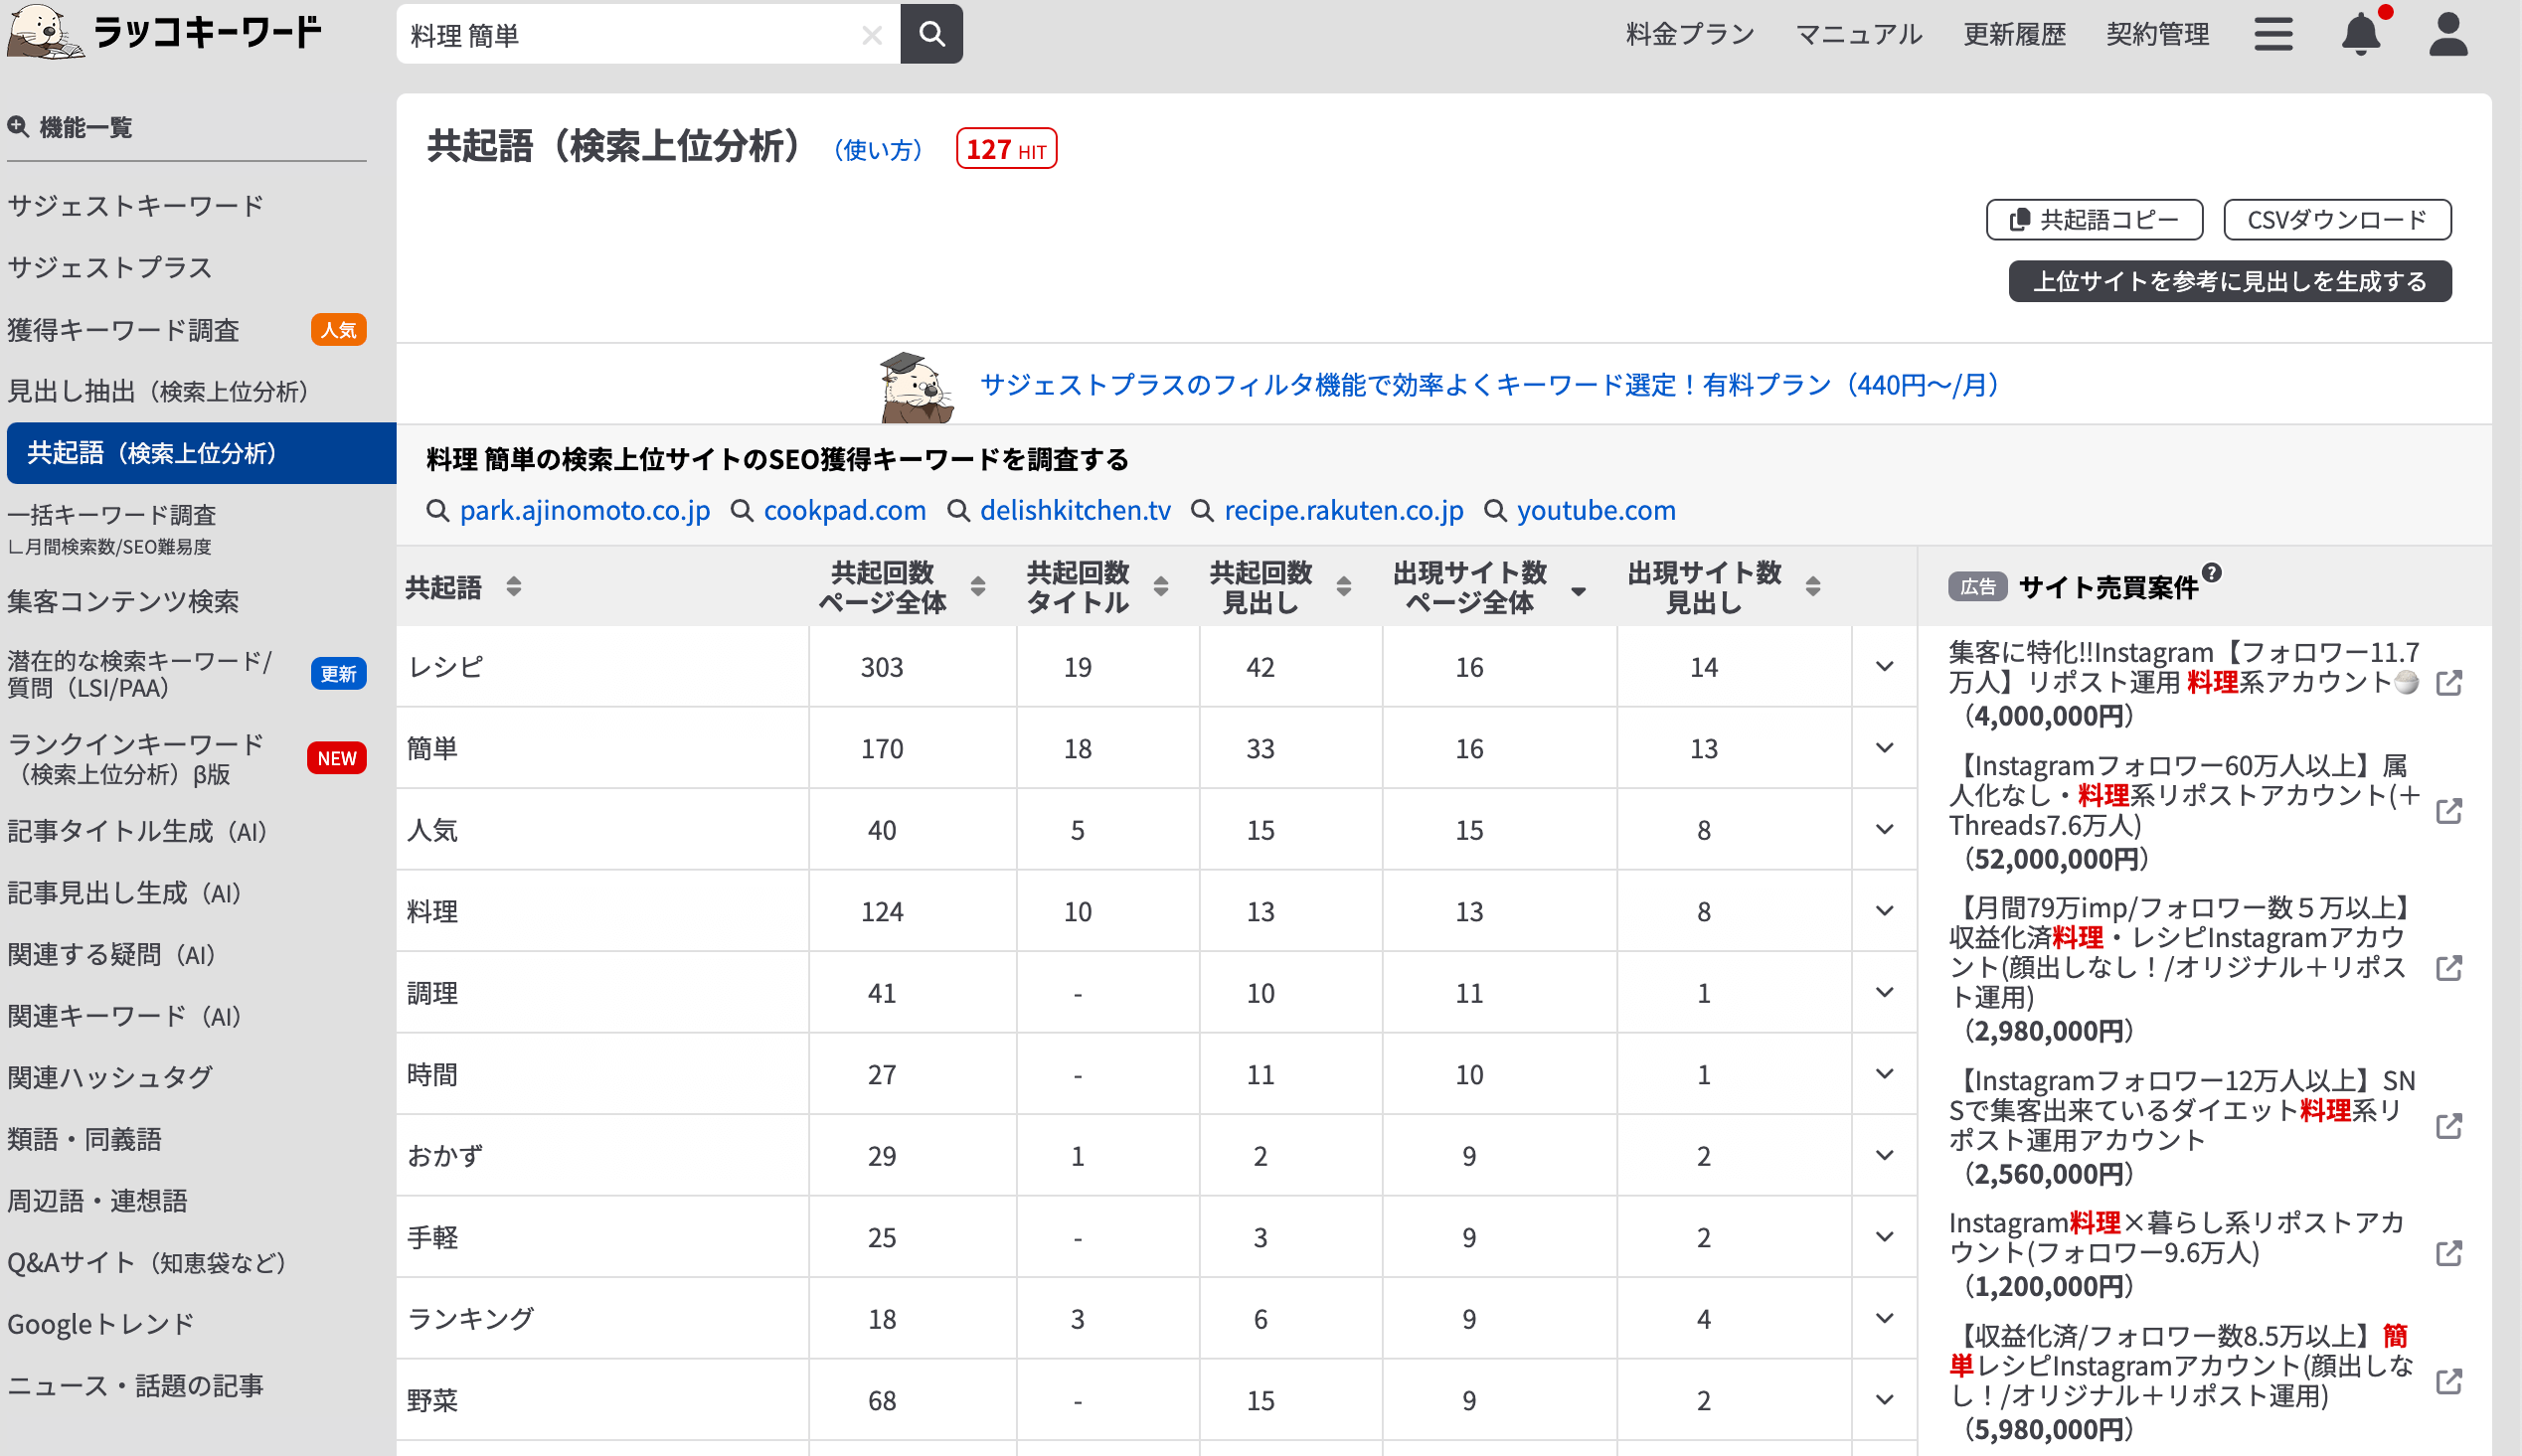Sort by 共起回数 ページ全体 column
The image size is (2522, 1456).
pyautogui.click(x=977, y=586)
